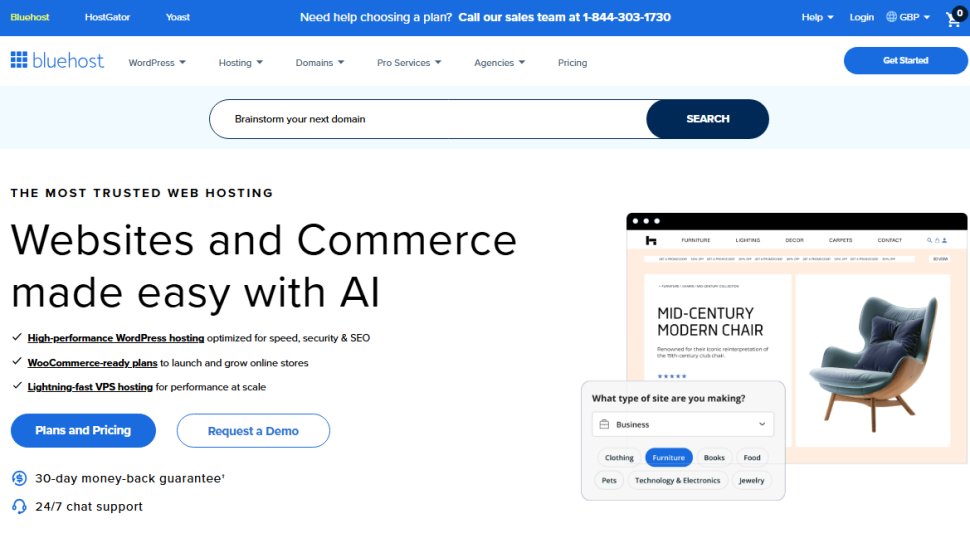
Task: Click the SEARCH button
Action: click(x=708, y=119)
